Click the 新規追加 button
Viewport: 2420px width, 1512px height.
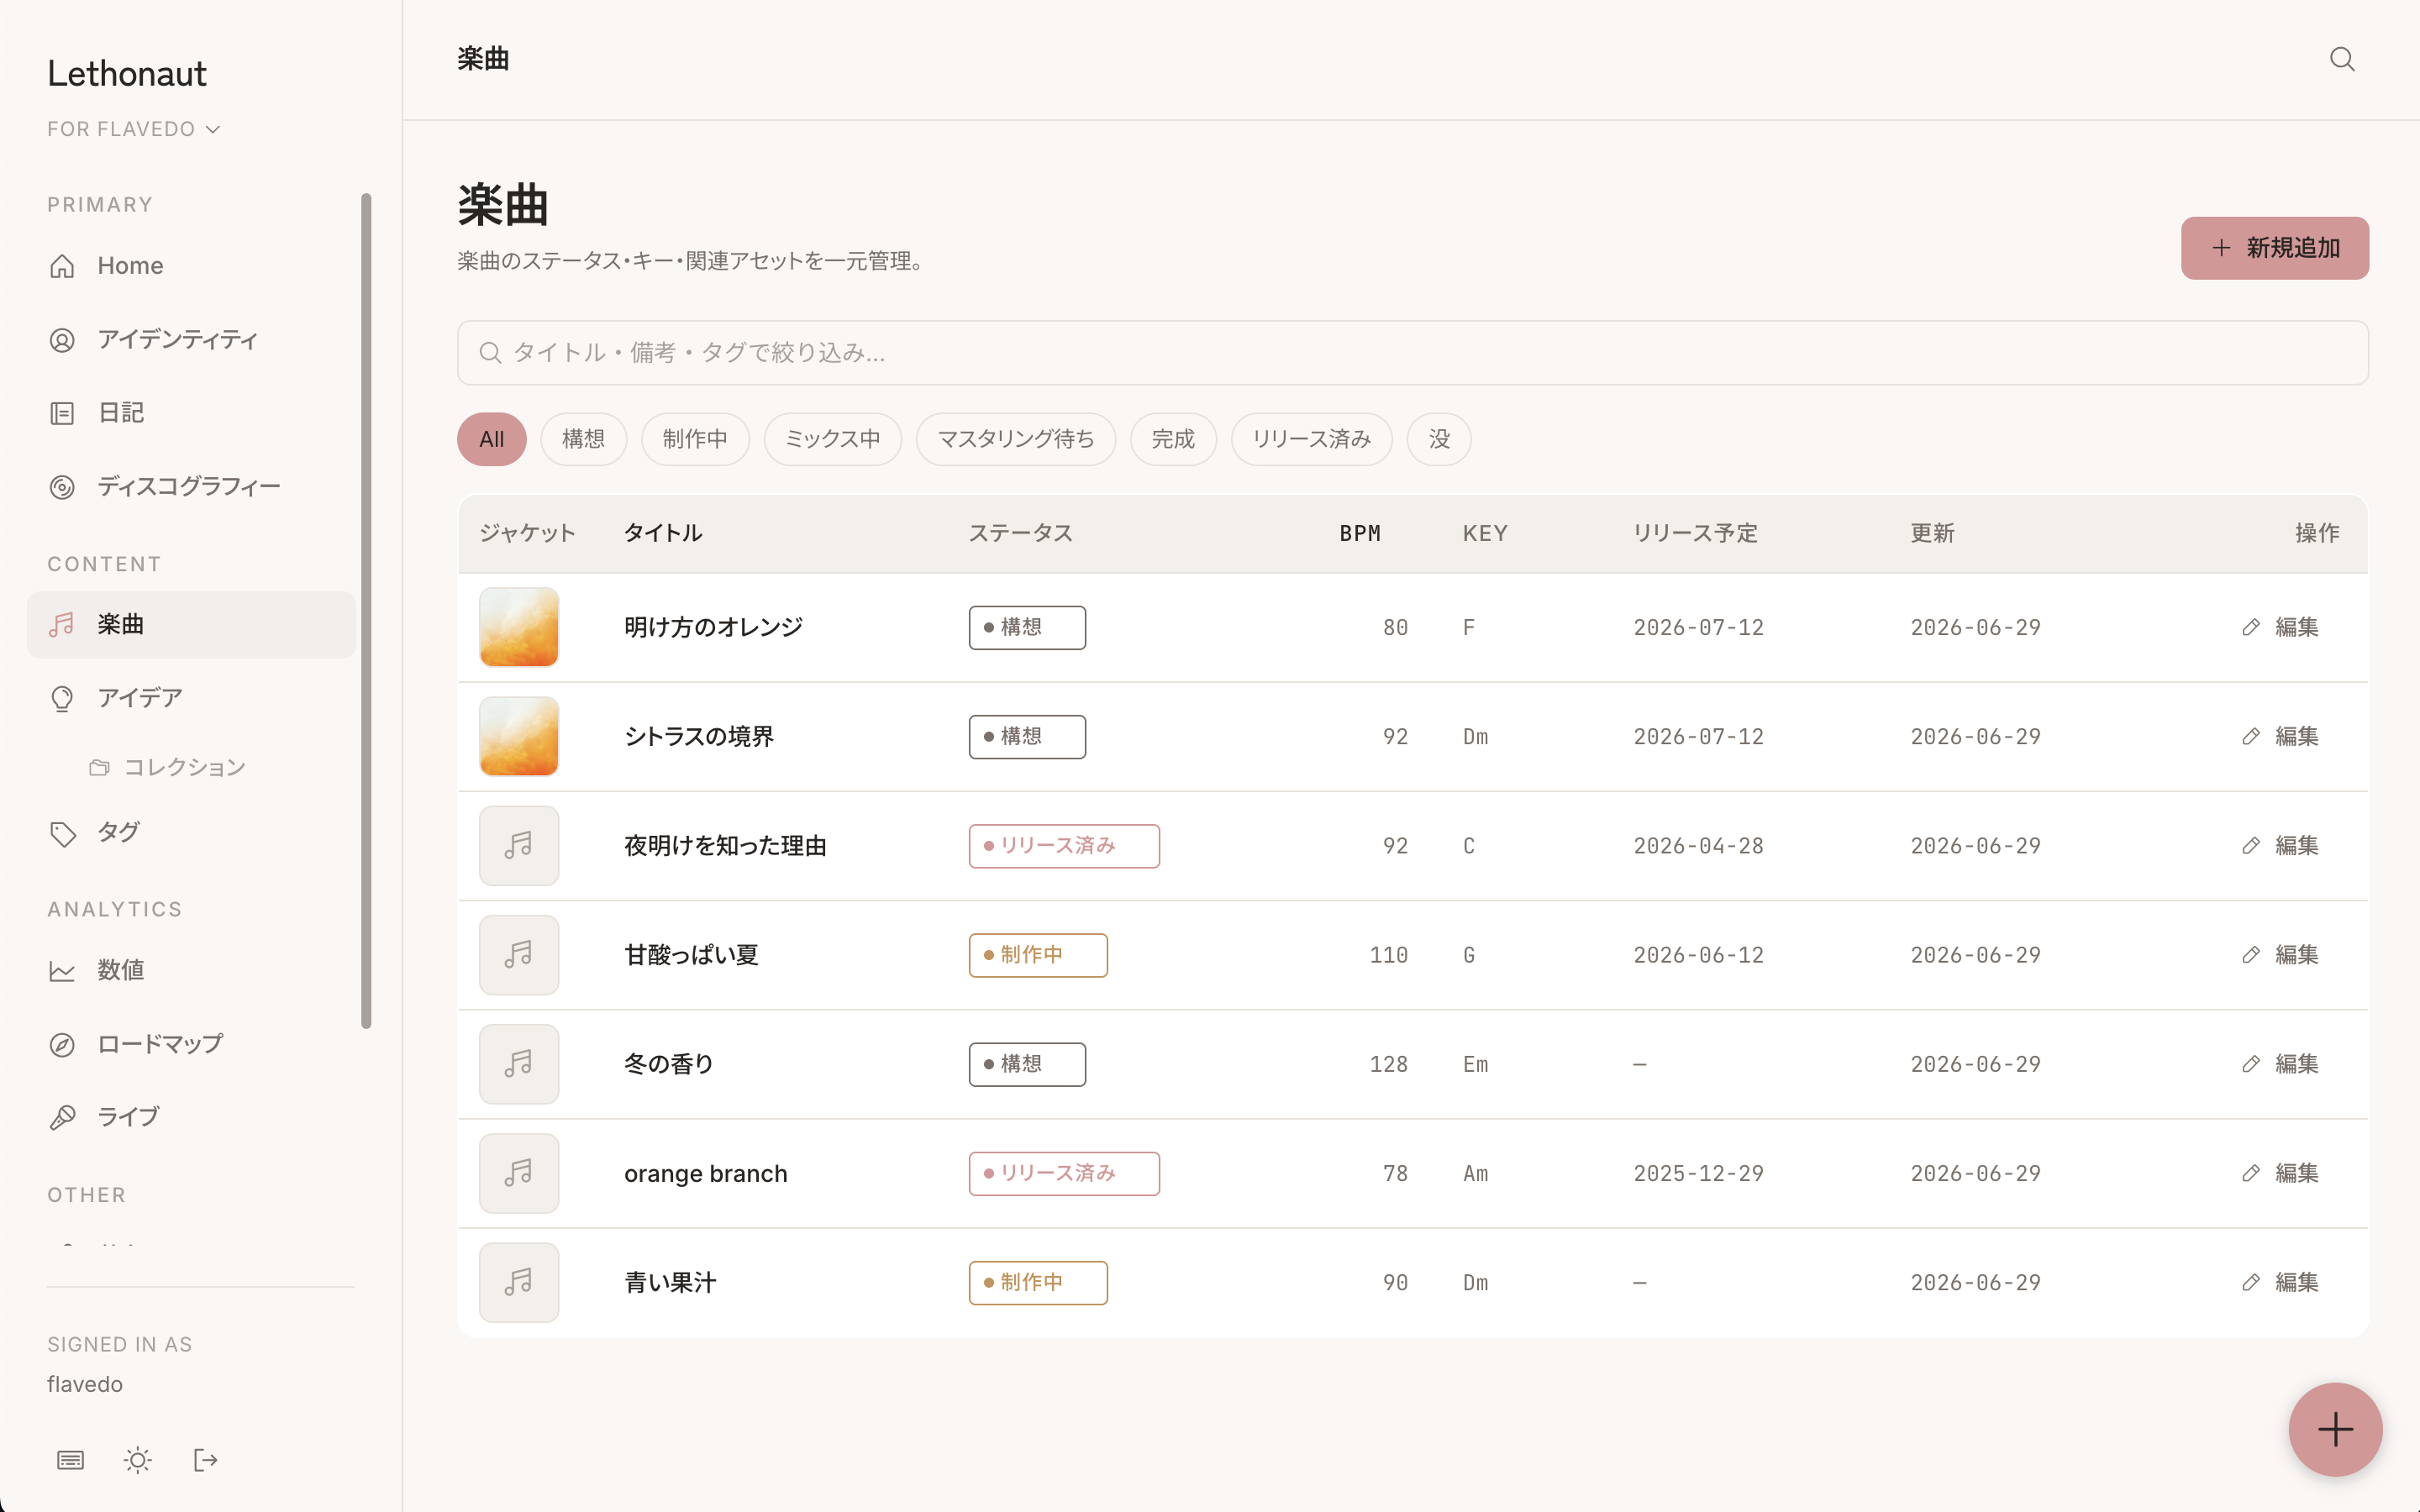[x=2275, y=248]
